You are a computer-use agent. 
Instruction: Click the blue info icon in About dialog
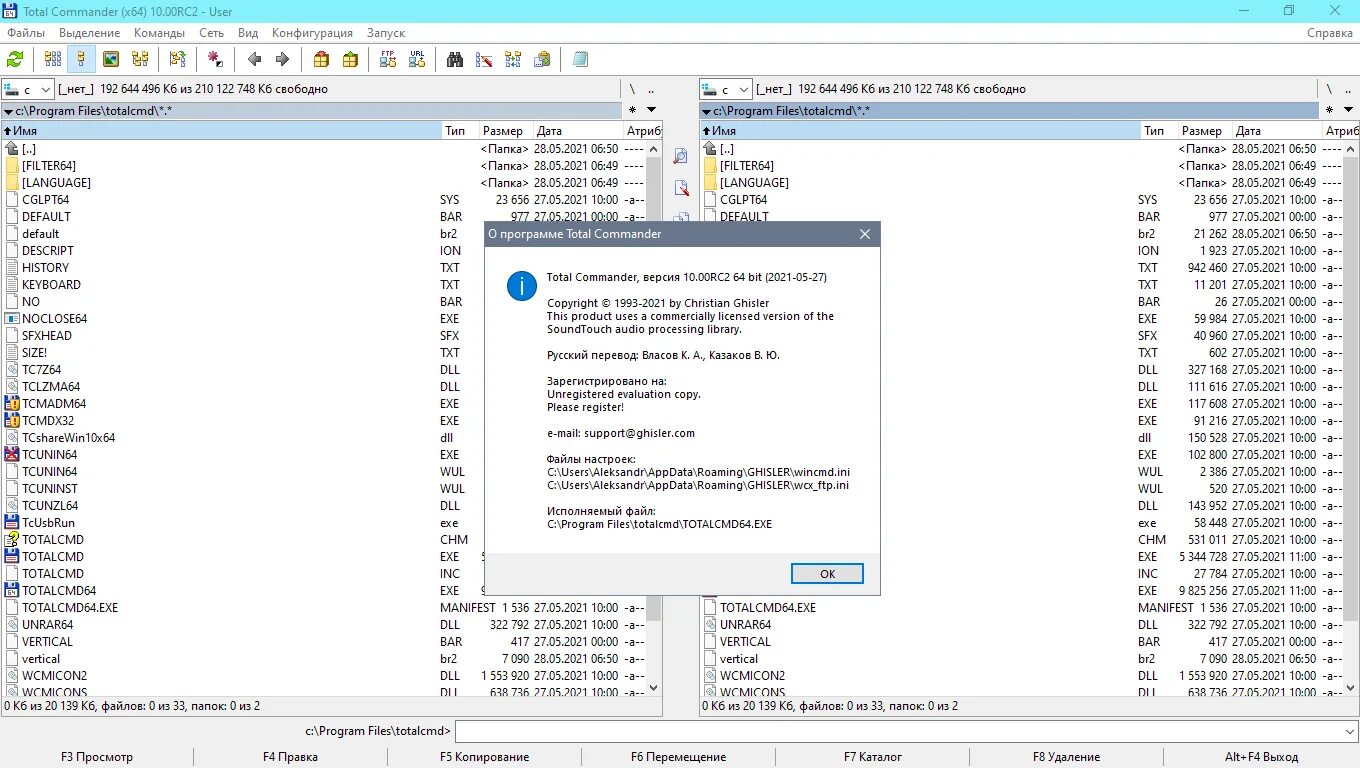click(522, 285)
